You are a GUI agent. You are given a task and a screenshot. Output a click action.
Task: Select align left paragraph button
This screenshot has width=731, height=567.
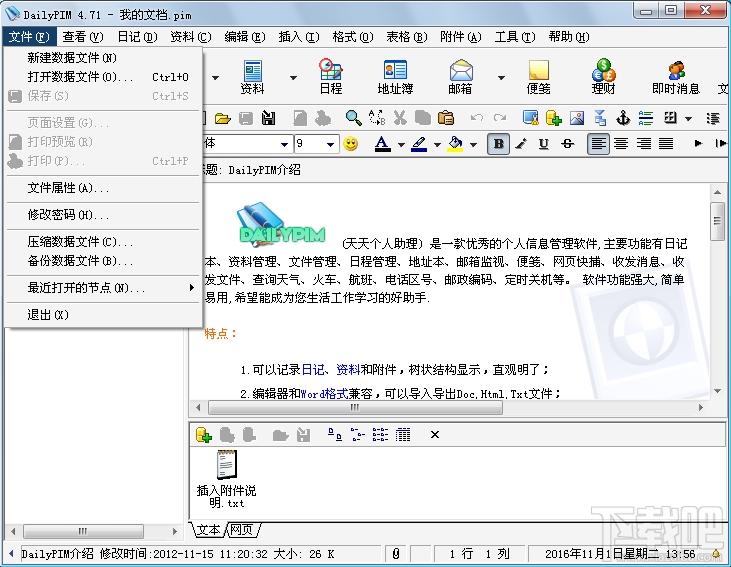tap(598, 144)
